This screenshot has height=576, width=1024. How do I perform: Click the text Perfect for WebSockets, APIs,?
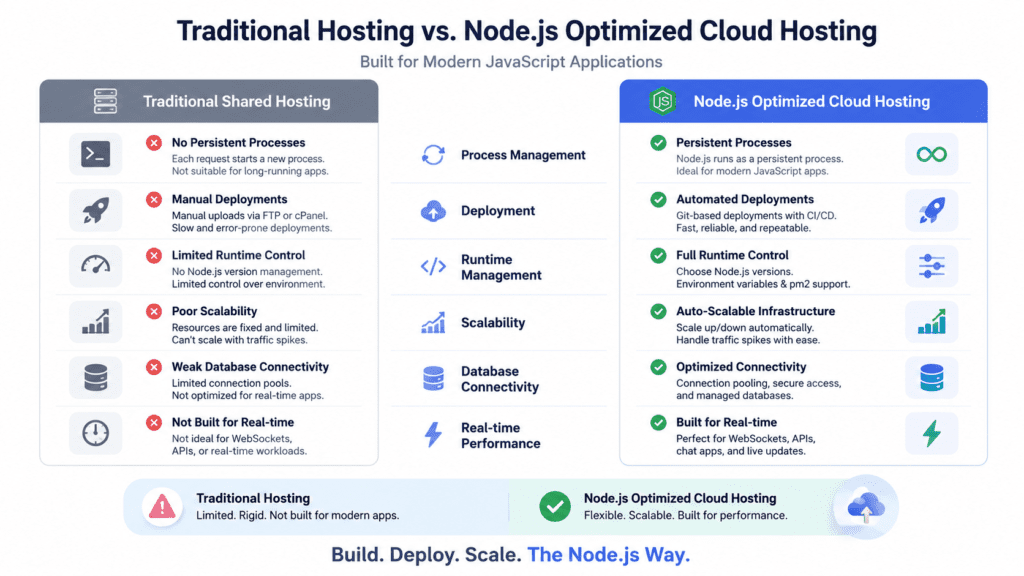pyautogui.click(x=745, y=439)
